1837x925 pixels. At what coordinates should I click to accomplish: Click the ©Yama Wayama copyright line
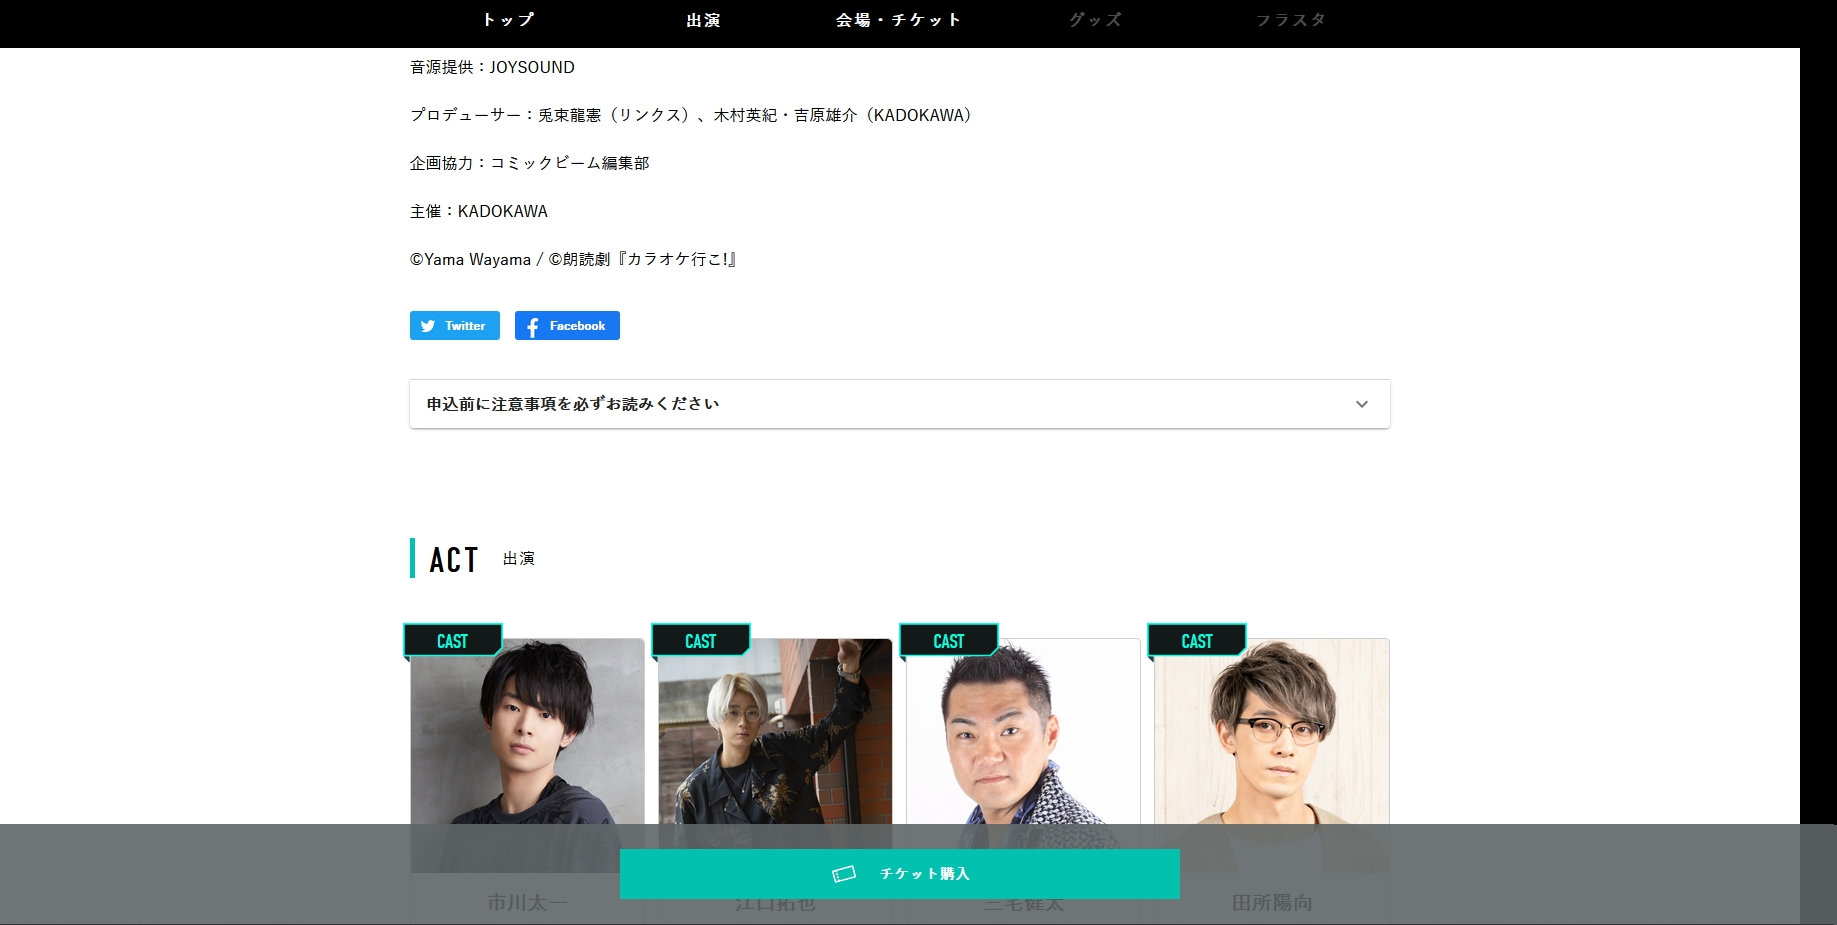(x=573, y=259)
